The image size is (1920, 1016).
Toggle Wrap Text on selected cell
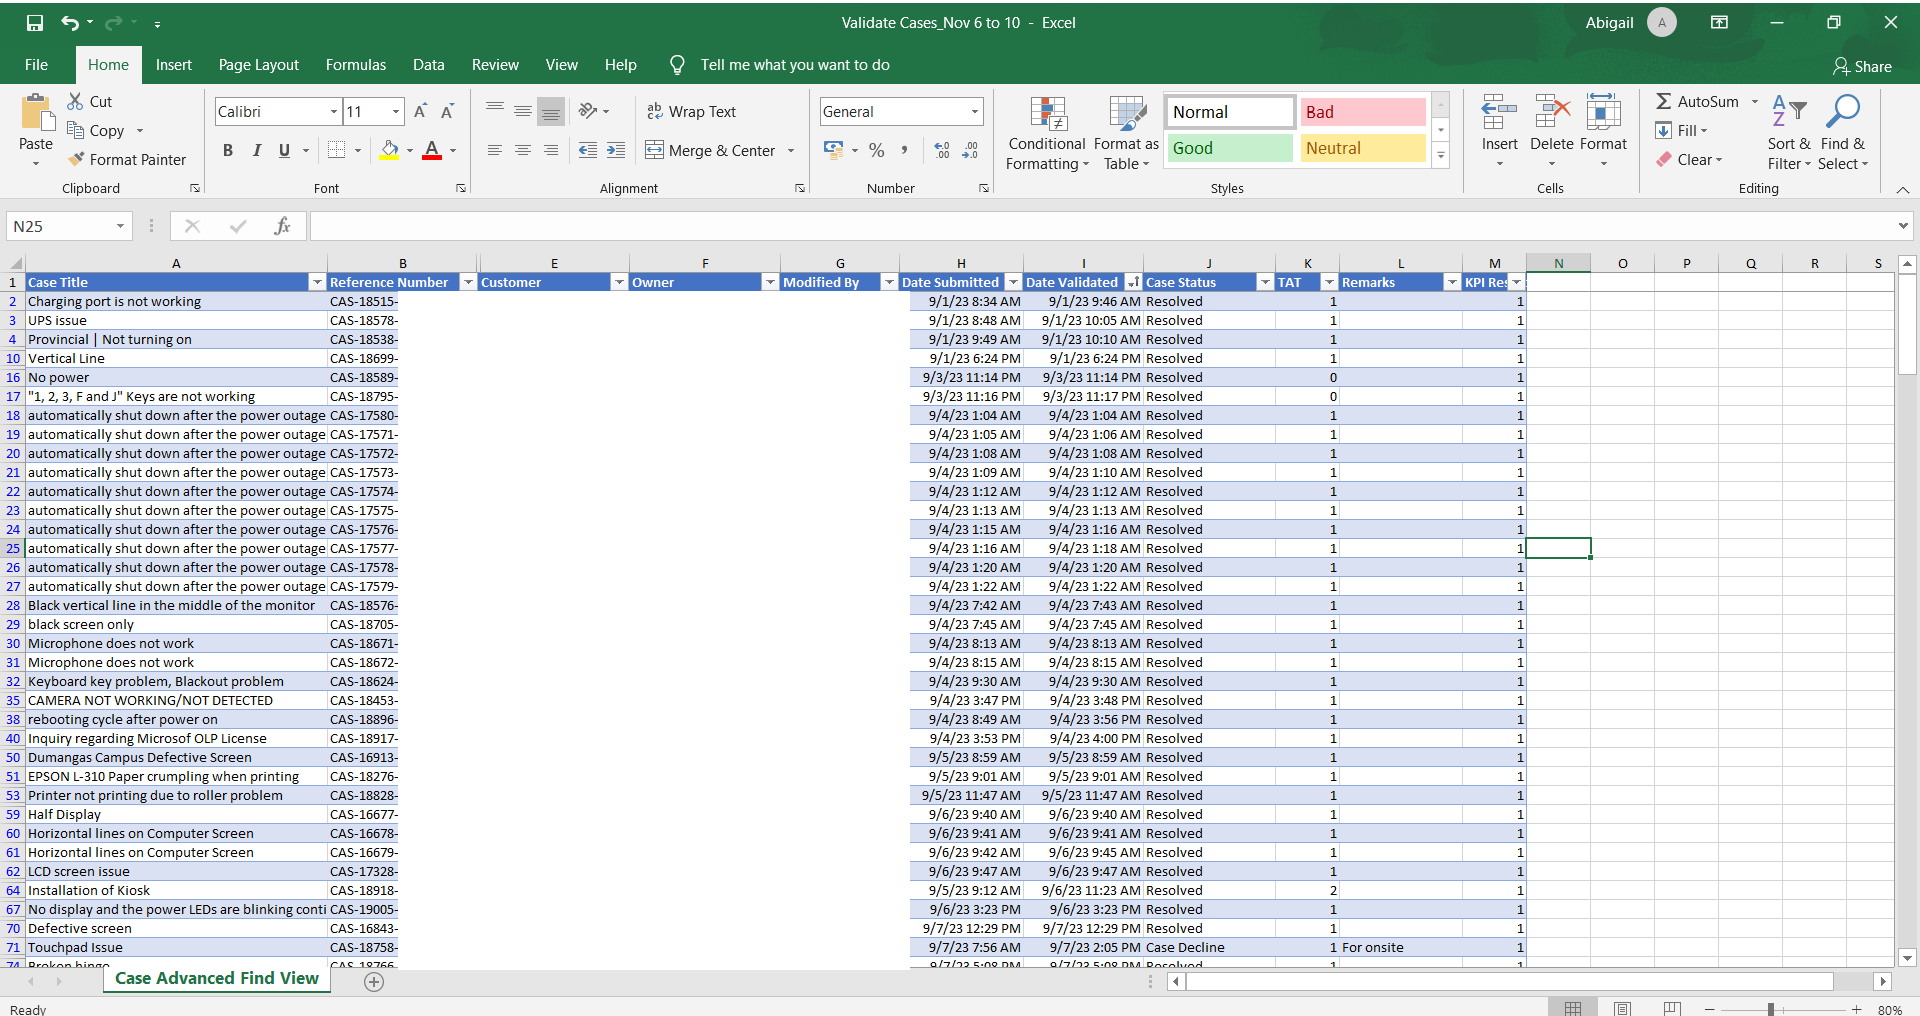[x=691, y=112]
